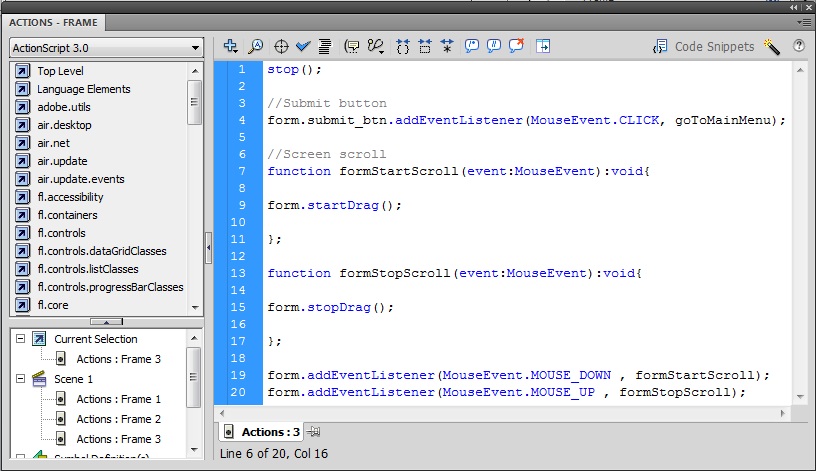This screenshot has height=471, width=816.
Task: Click script navigator scroll up arrow
Action: click(194, 338)
